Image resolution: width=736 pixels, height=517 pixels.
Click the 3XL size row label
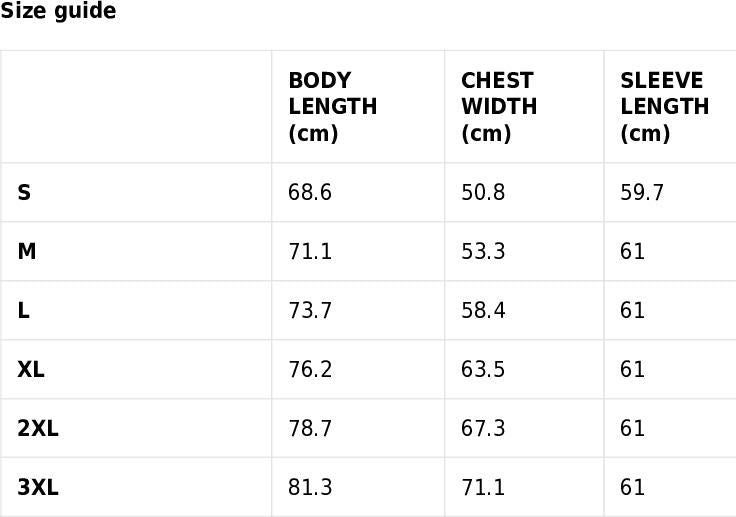38,488
